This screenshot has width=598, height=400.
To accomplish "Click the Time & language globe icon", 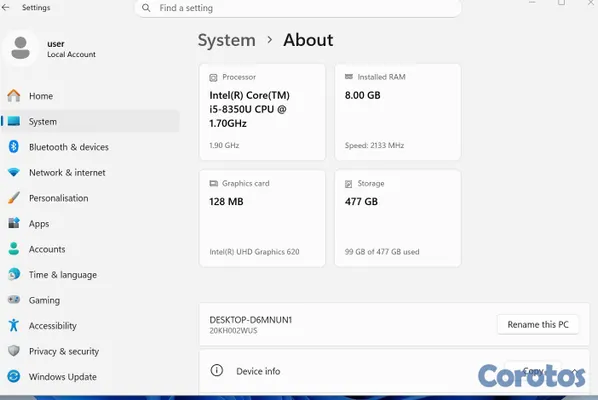I will point(14,275).
